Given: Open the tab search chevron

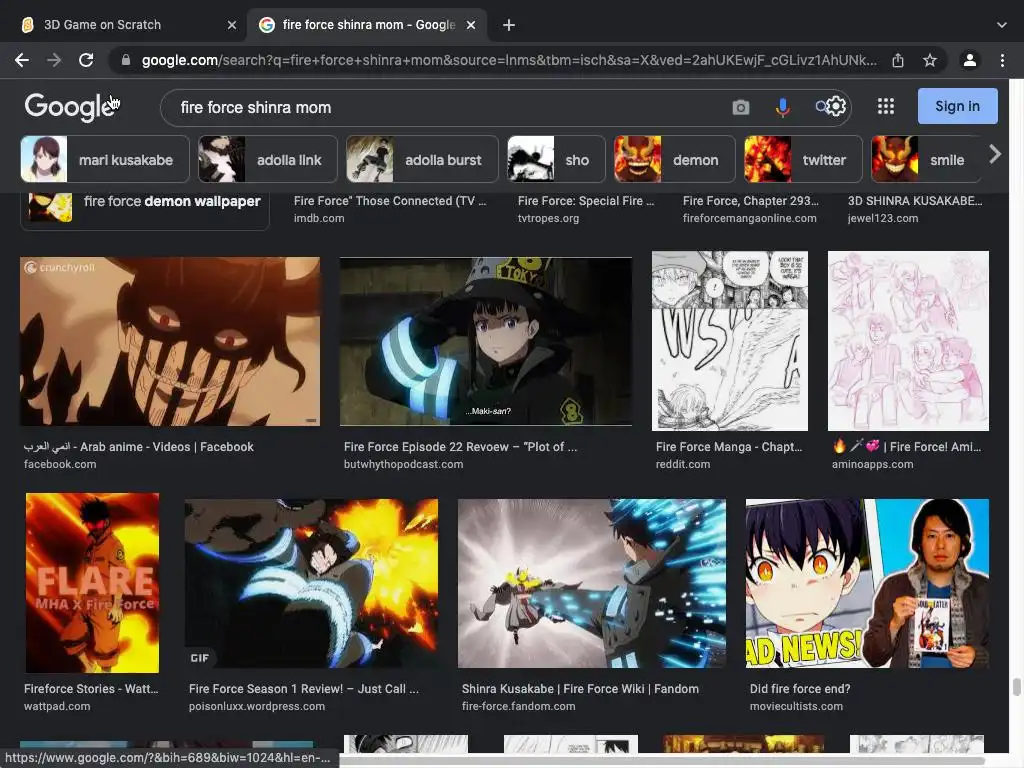Looking at the screenshot, I should click(1002, 25).
